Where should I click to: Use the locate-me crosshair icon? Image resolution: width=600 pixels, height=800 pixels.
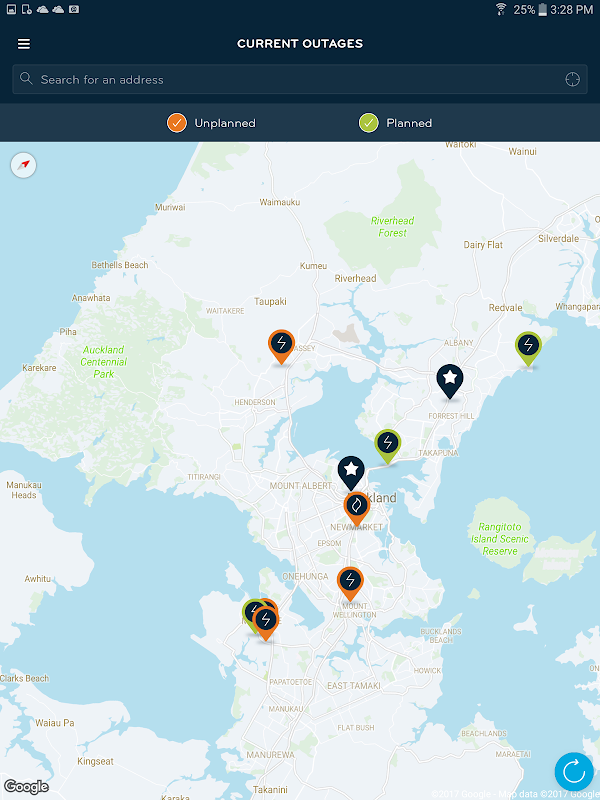pyautogui.click(x=572, y=79)
